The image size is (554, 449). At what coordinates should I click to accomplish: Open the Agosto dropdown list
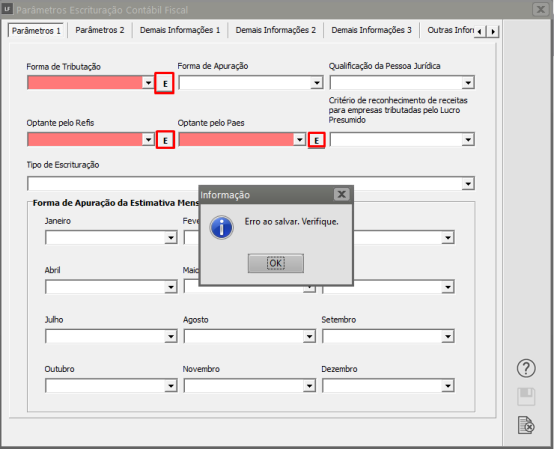click(309, 336)
